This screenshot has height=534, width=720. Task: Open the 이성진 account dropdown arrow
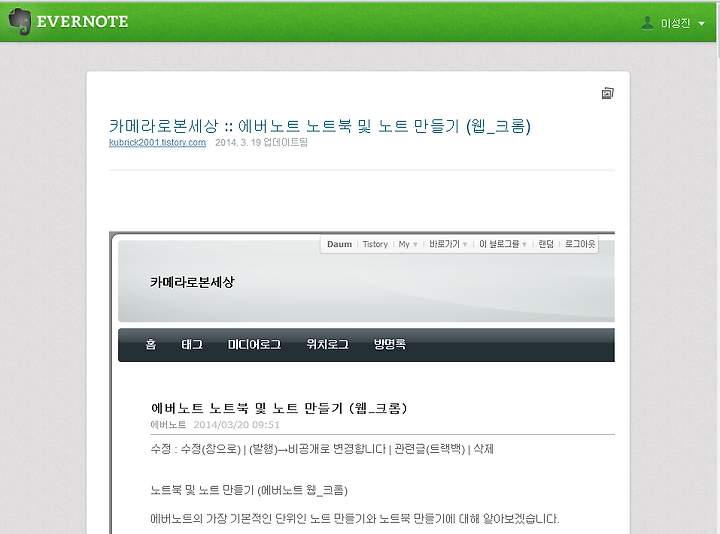coord(702,23)
